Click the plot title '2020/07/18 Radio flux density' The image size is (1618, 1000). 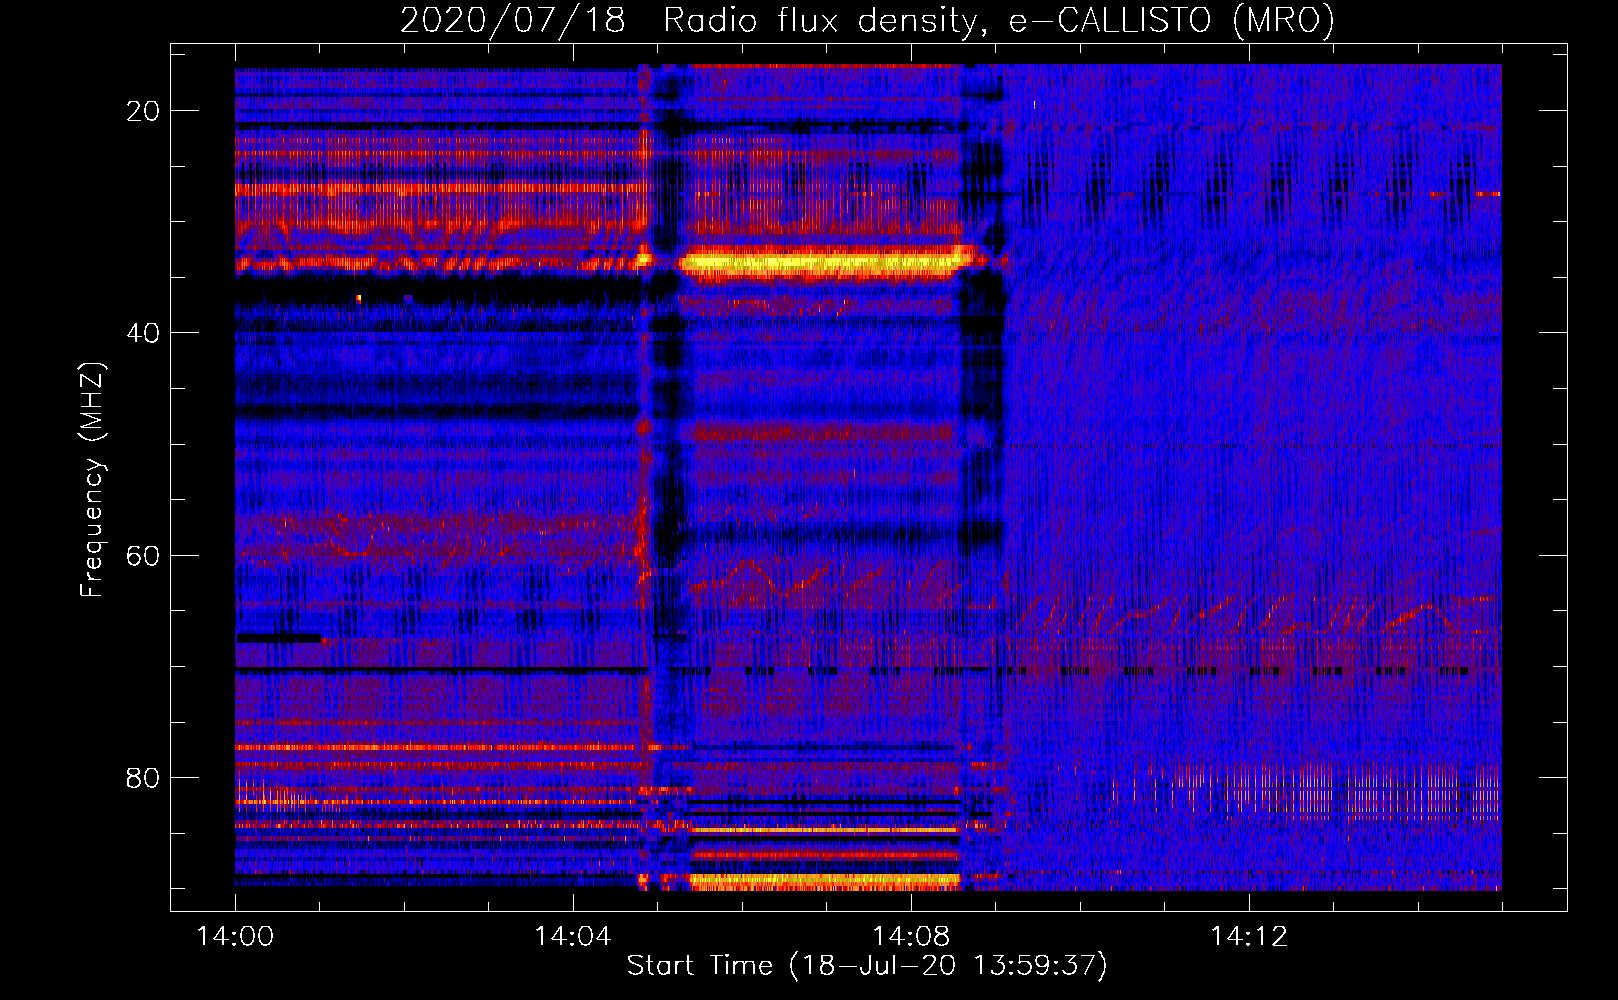pyautogui.click(x=867, y=20)
